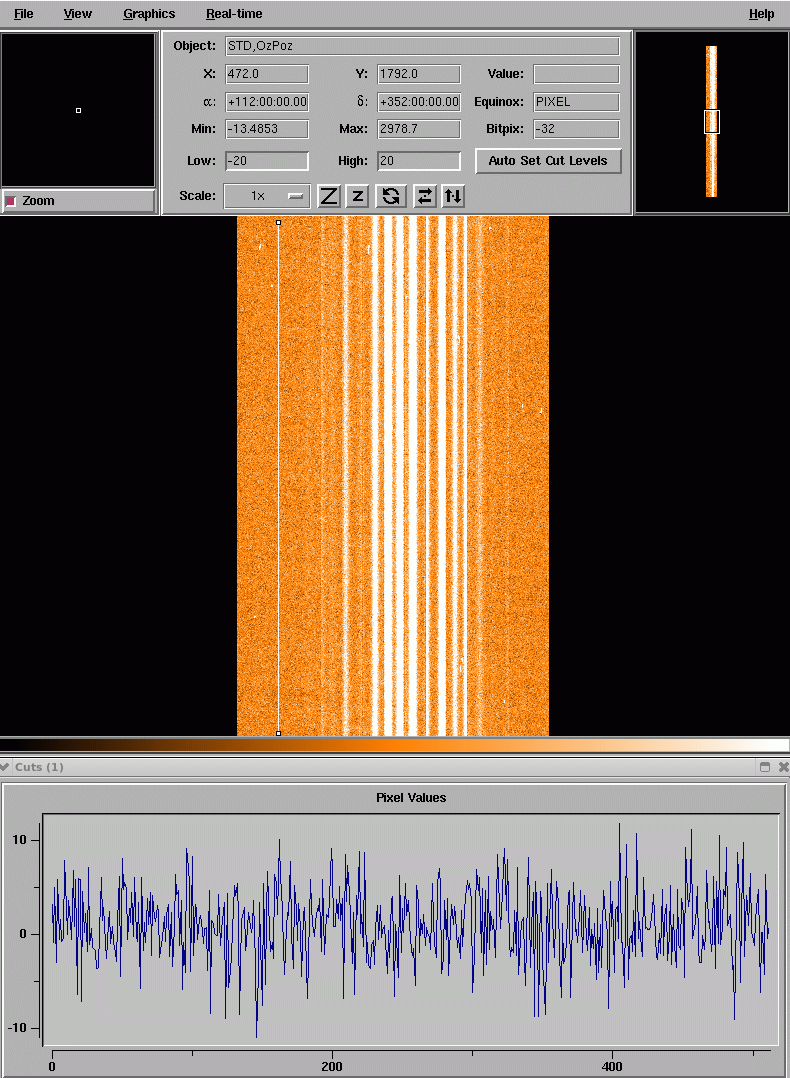The image size is (790, 1078).
Task: Toggle the Zoom window checkbox
Action: (x=12, y=201)
